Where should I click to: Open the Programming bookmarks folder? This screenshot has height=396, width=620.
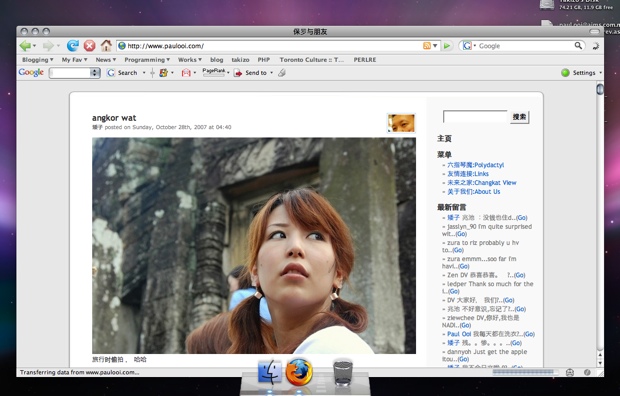[x=147, y=60]
